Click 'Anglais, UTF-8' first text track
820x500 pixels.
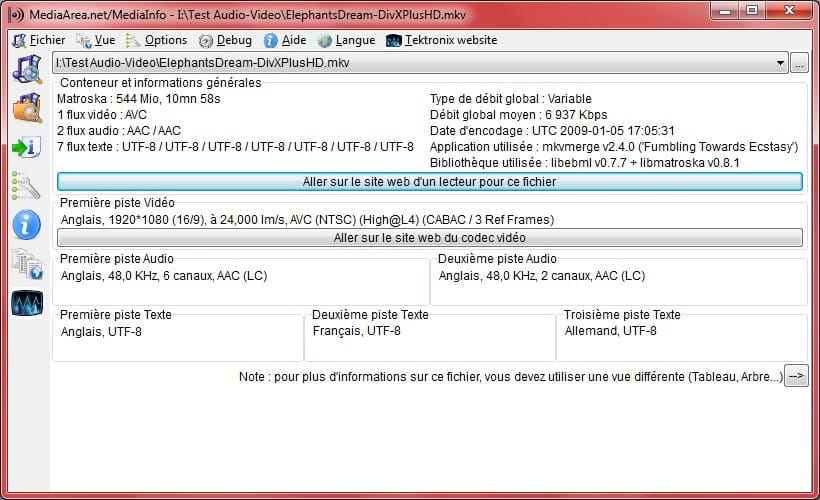click(x=101, y=332)
